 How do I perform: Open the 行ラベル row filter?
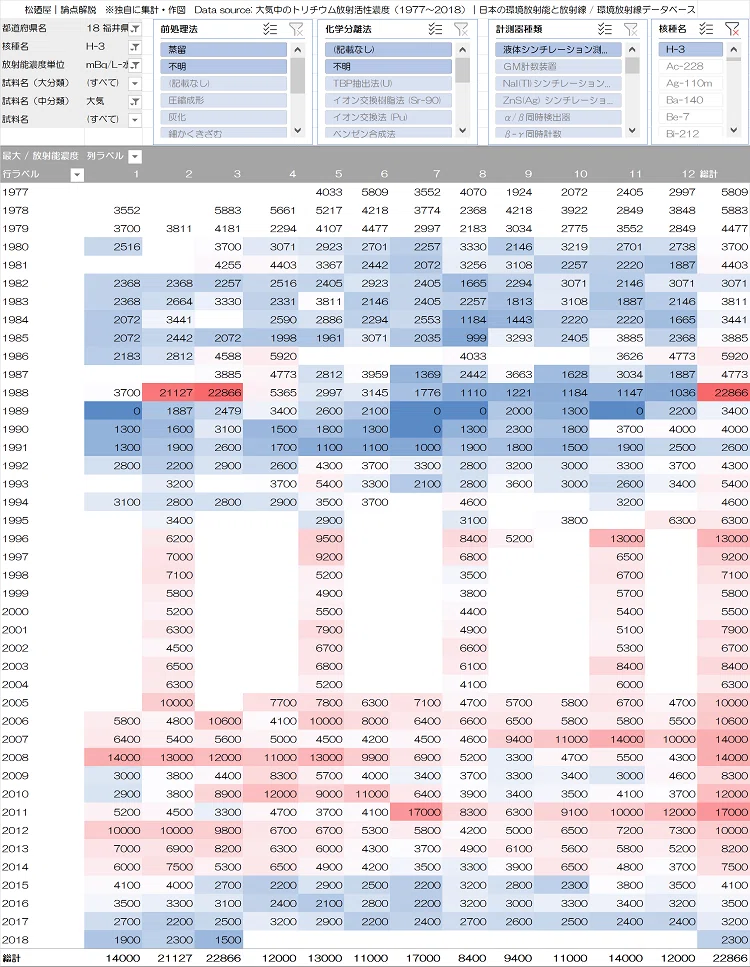pos(77,175)
